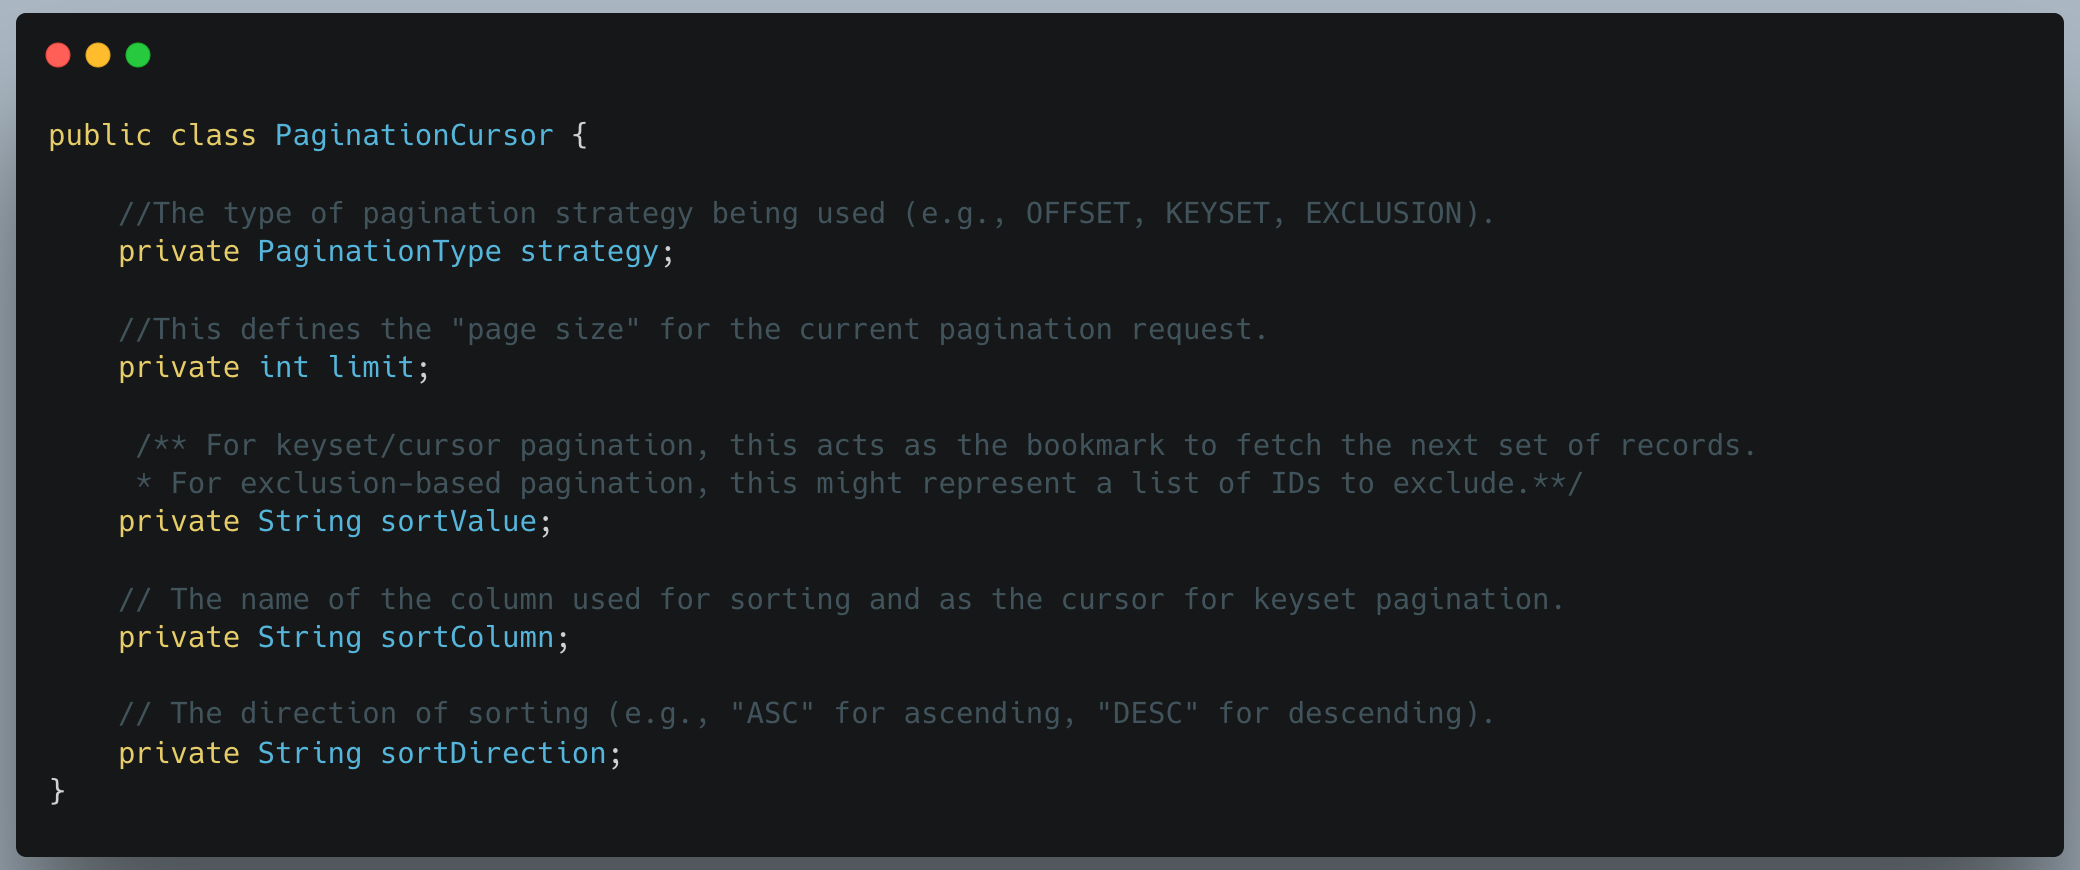Click the green maximize window button
This screenshot has width=2080, height=870.
pos(138,55)
